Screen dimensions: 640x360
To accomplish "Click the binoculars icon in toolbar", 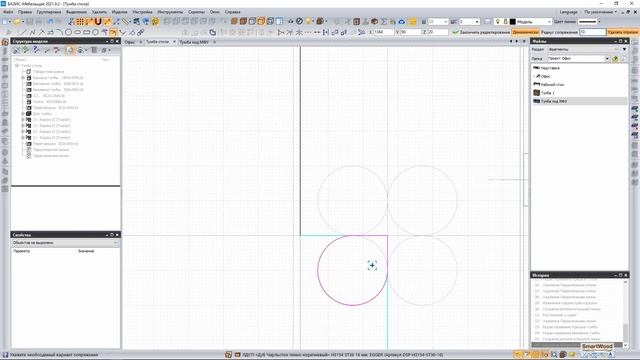I will 290,21.
